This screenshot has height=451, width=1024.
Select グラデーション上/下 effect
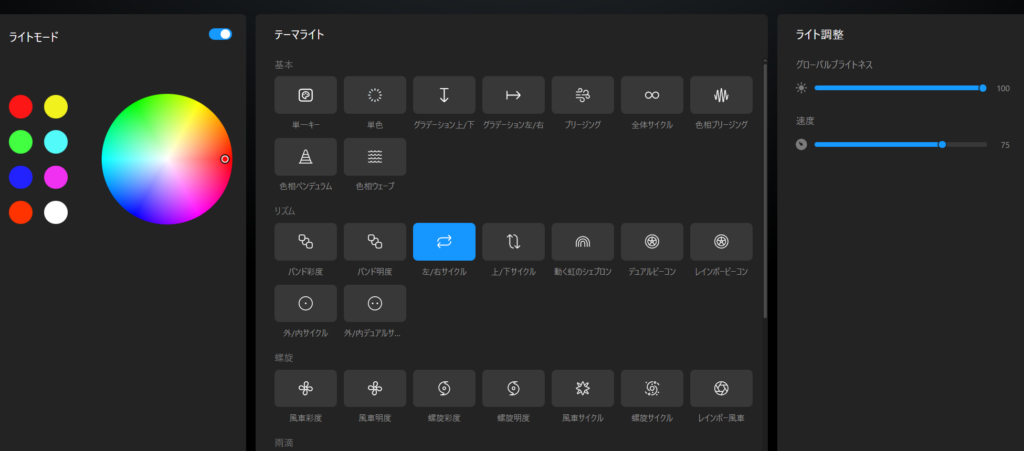444,95
